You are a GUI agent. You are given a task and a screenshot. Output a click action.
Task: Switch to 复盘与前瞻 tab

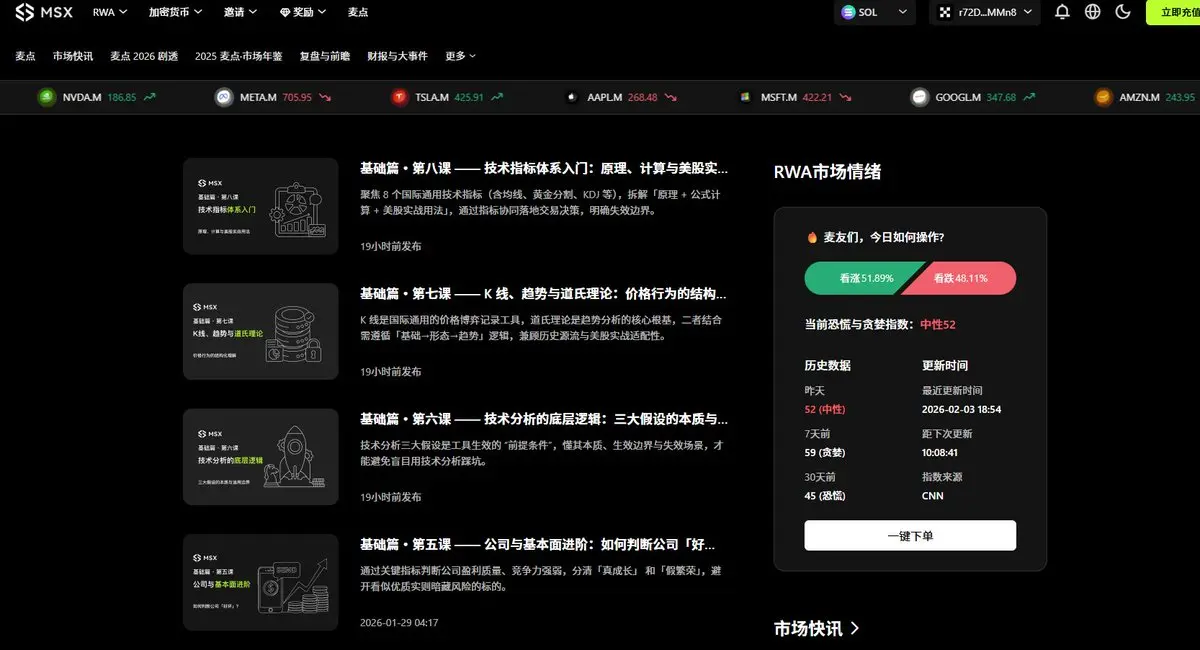point(325,56)
